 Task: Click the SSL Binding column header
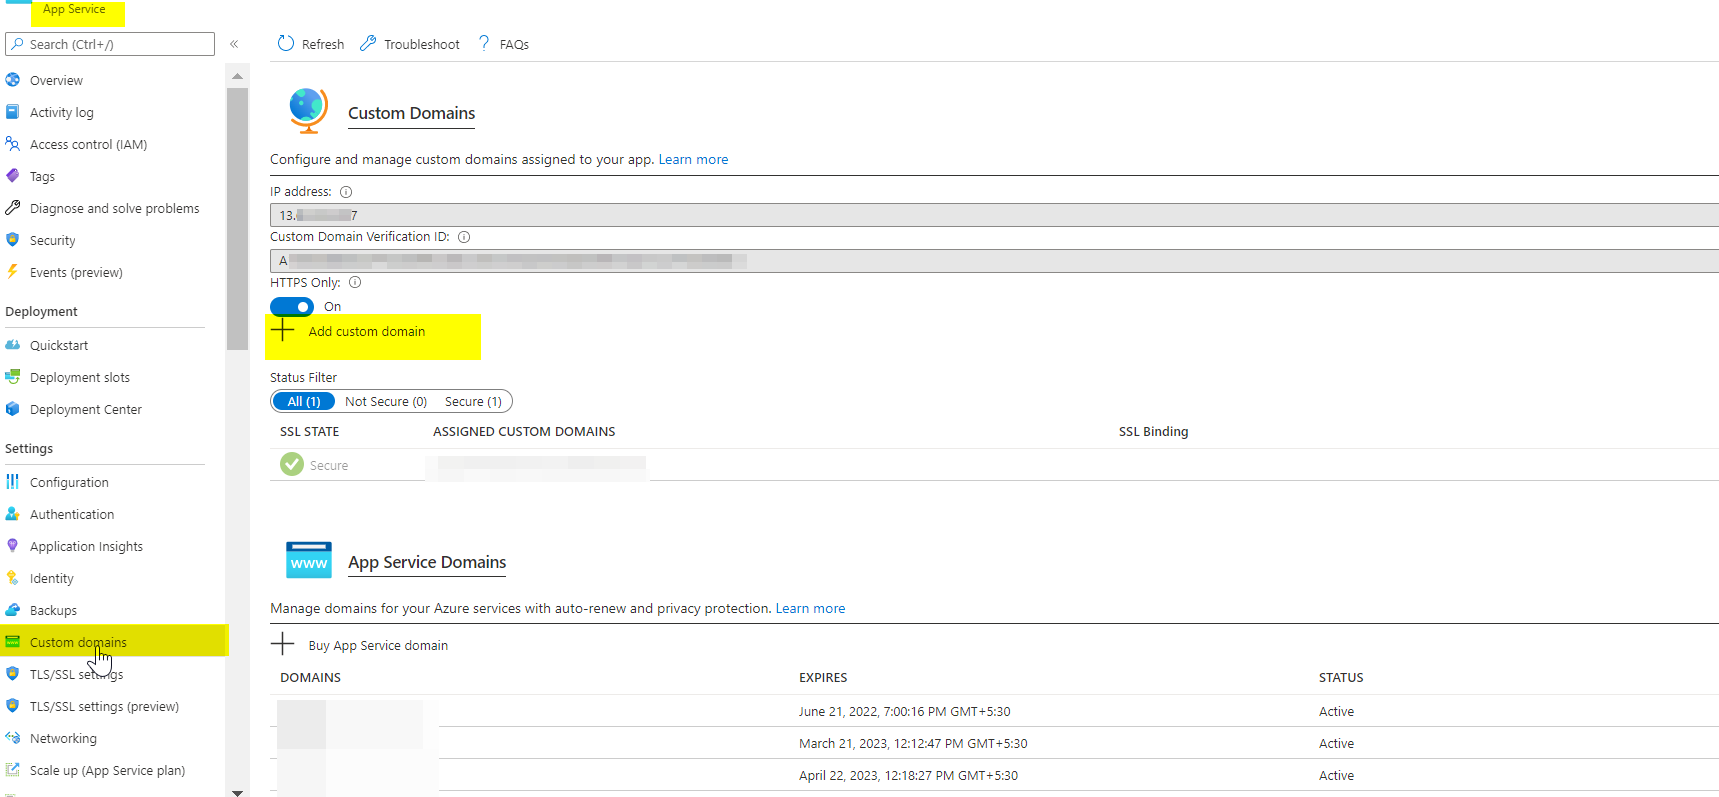[x=1153, y=431]
